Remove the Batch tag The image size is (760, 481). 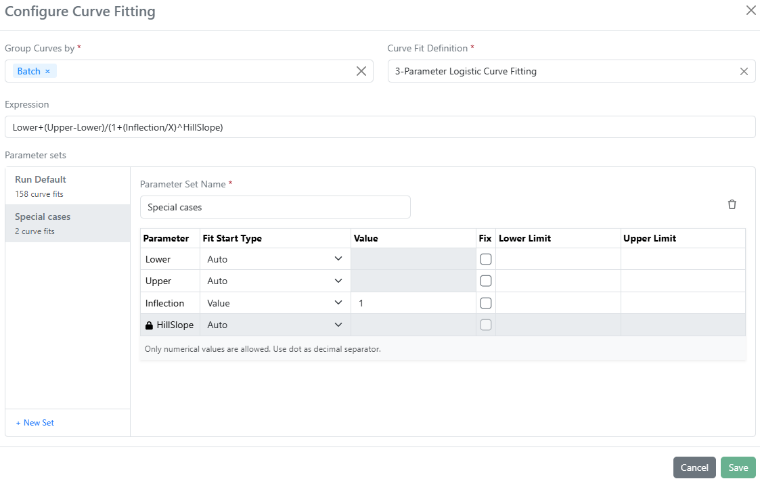pyautogui.click(x=48, y=71)
